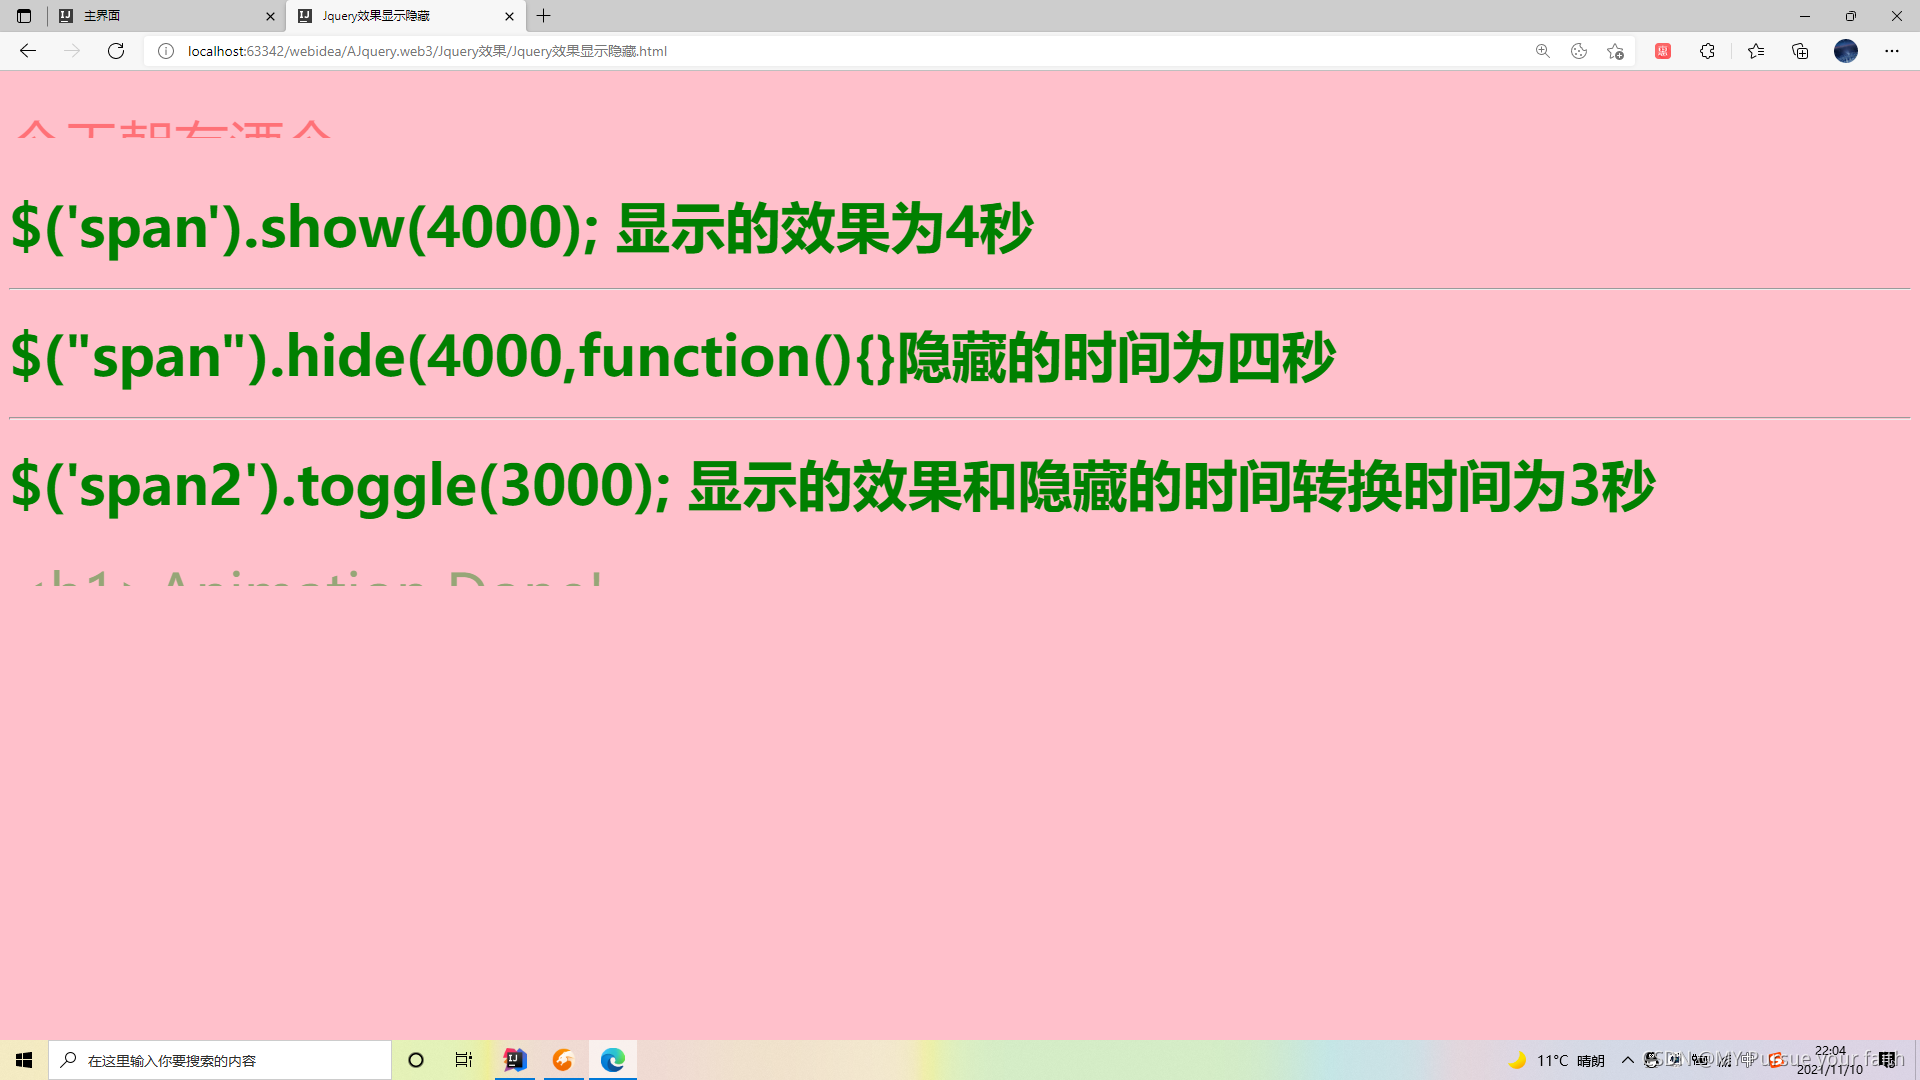Click the browser back arrow
This screenshot has height=1080, width=1920.
click(28, 51)
